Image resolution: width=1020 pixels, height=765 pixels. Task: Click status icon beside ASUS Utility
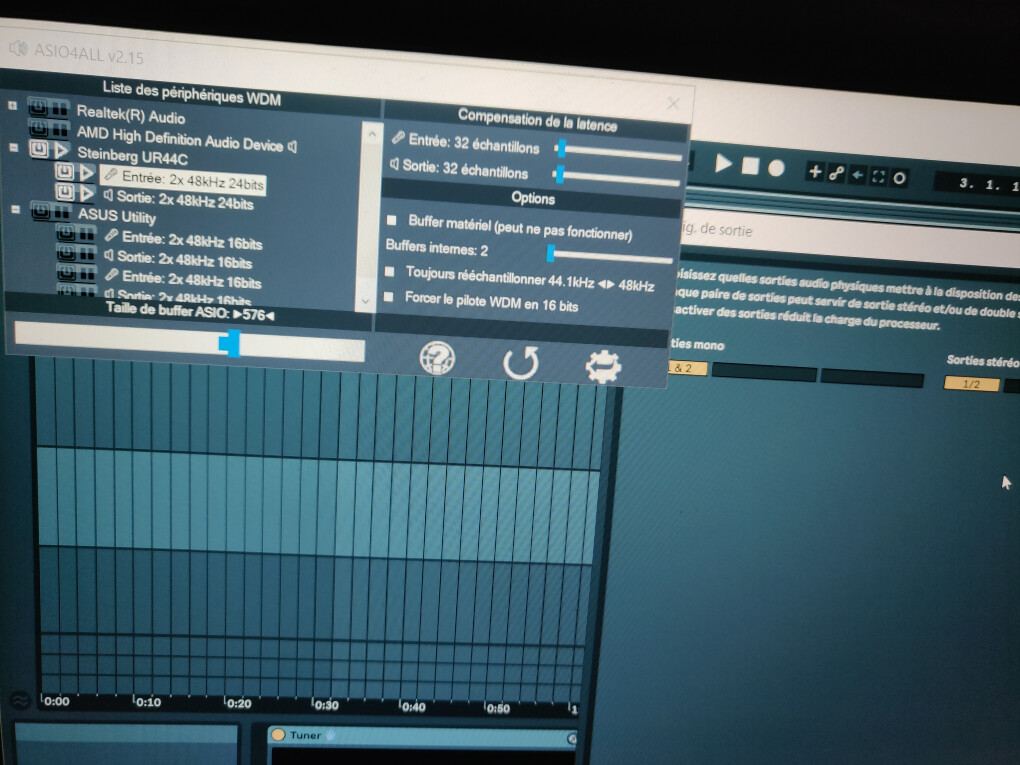point(62,212)
